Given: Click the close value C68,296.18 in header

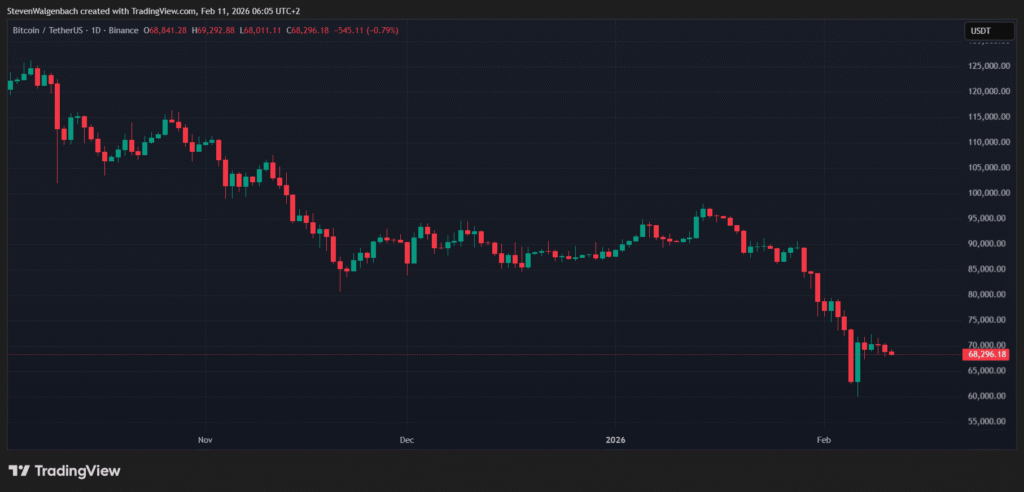Looking at the screenshot, I should (x=308, y=31).
